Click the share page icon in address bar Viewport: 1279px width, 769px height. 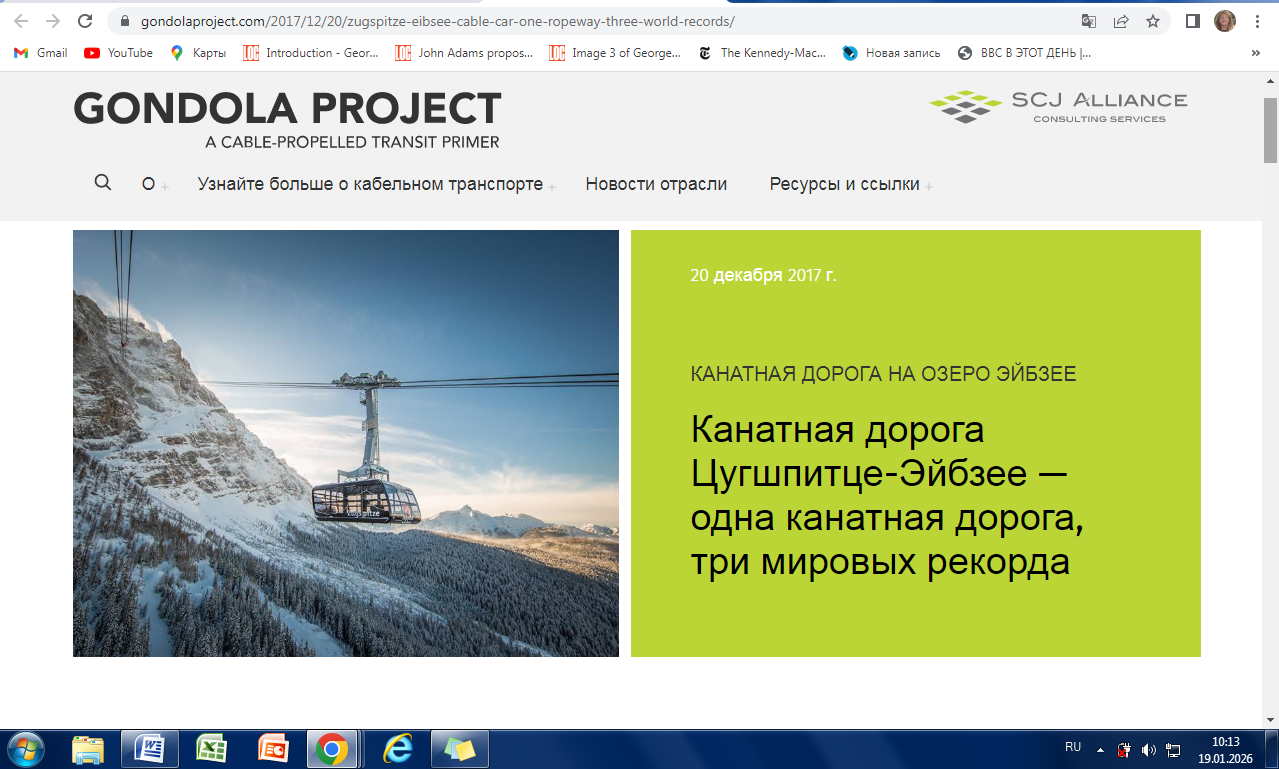point(1121,21)
